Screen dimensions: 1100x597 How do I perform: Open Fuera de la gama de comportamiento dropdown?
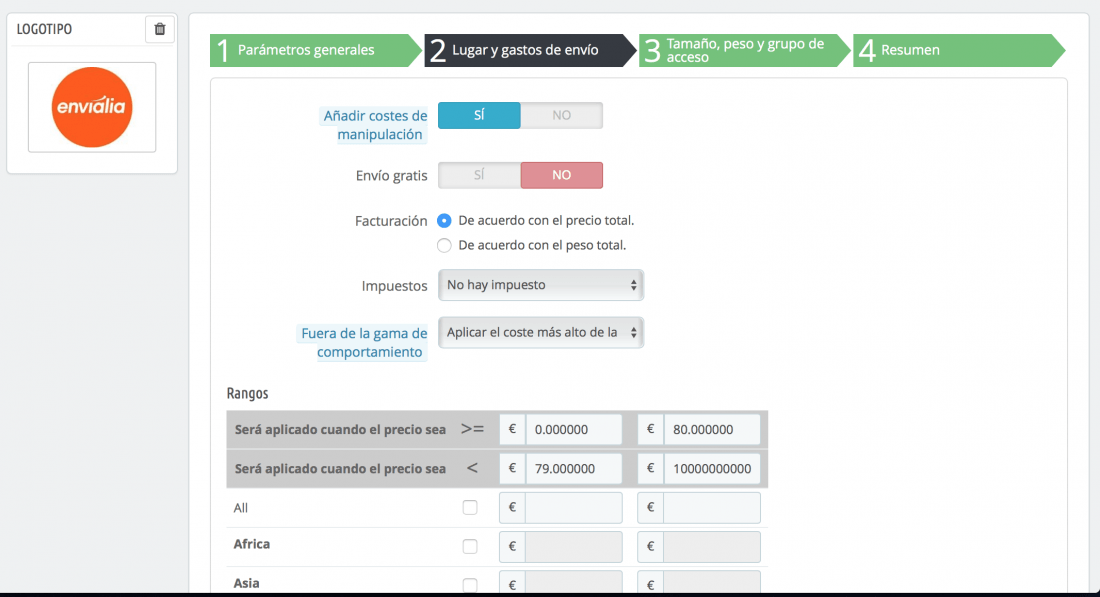tap(541, 333)
